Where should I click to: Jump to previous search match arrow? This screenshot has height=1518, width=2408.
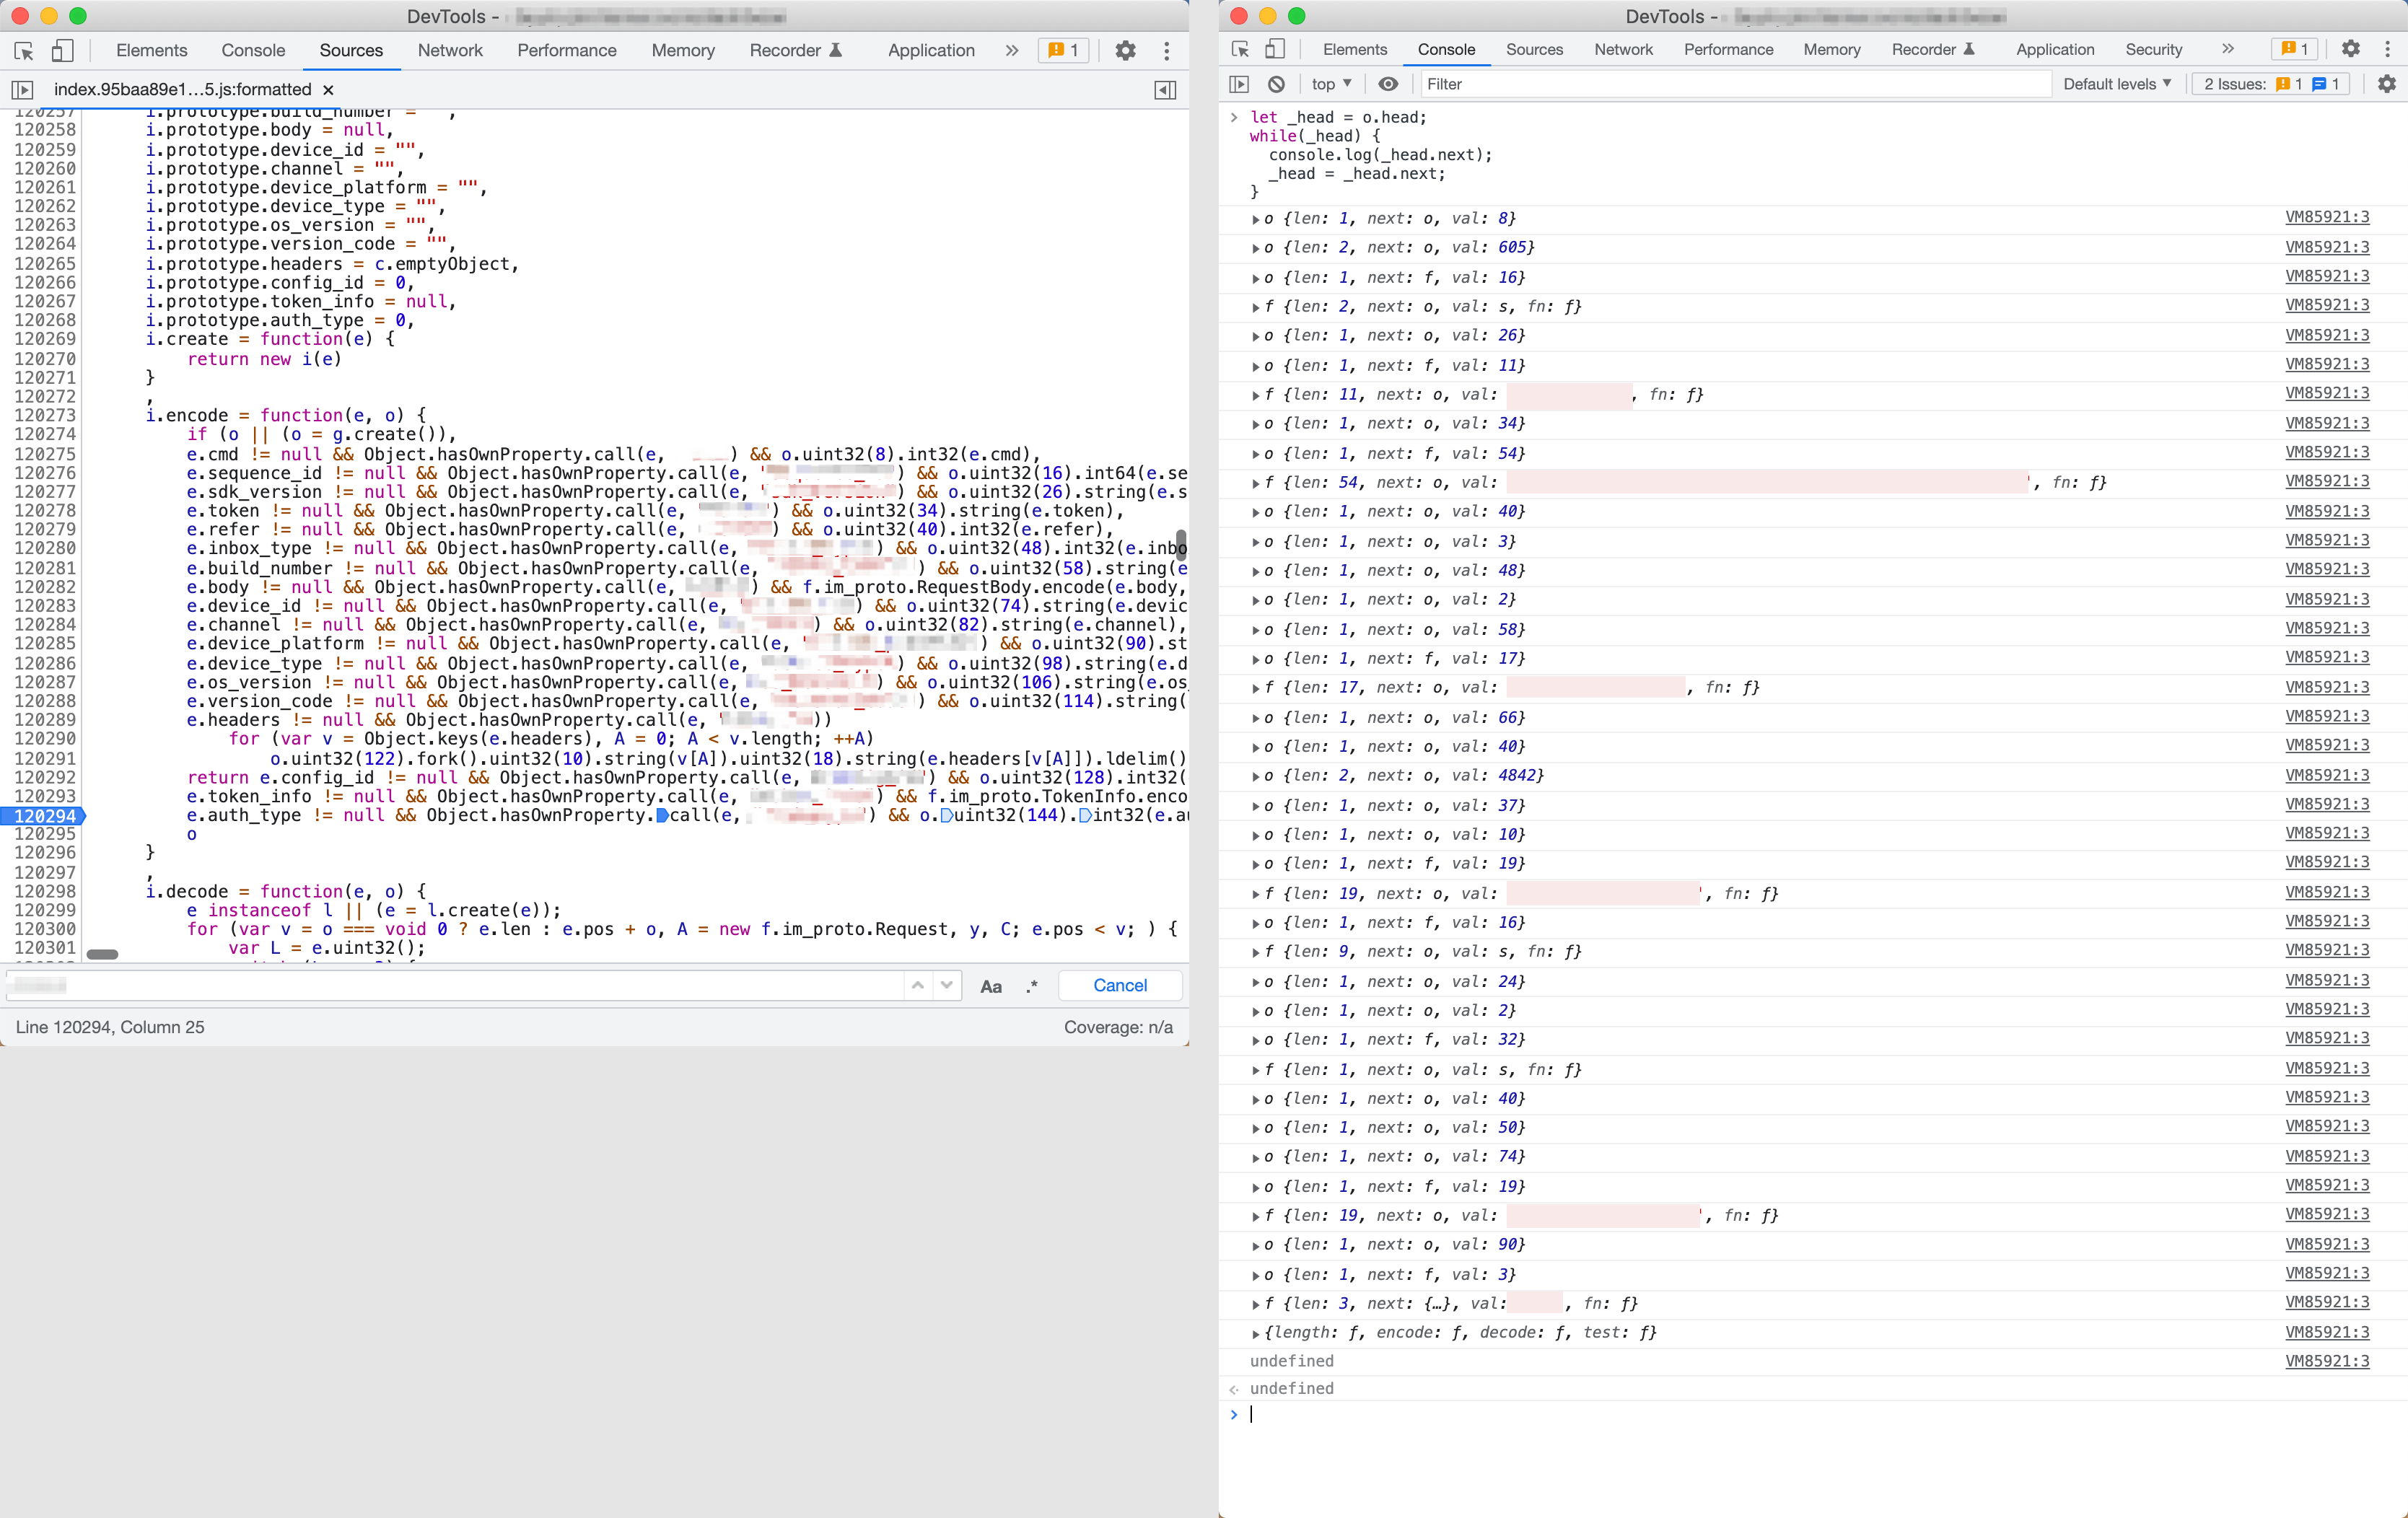pos(918,985)
